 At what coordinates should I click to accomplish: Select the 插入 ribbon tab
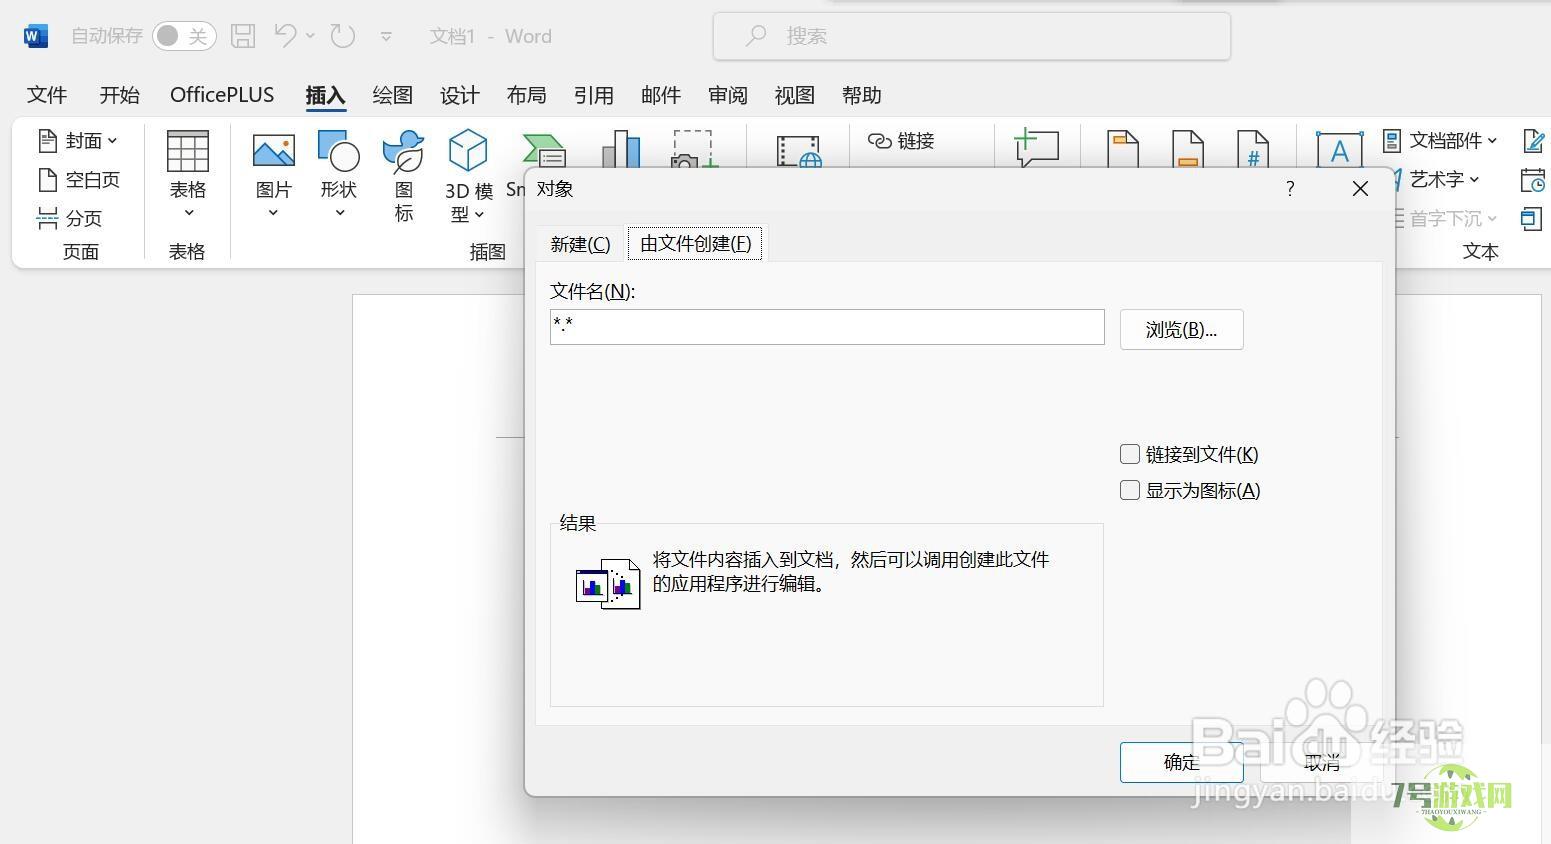(325, 95)
